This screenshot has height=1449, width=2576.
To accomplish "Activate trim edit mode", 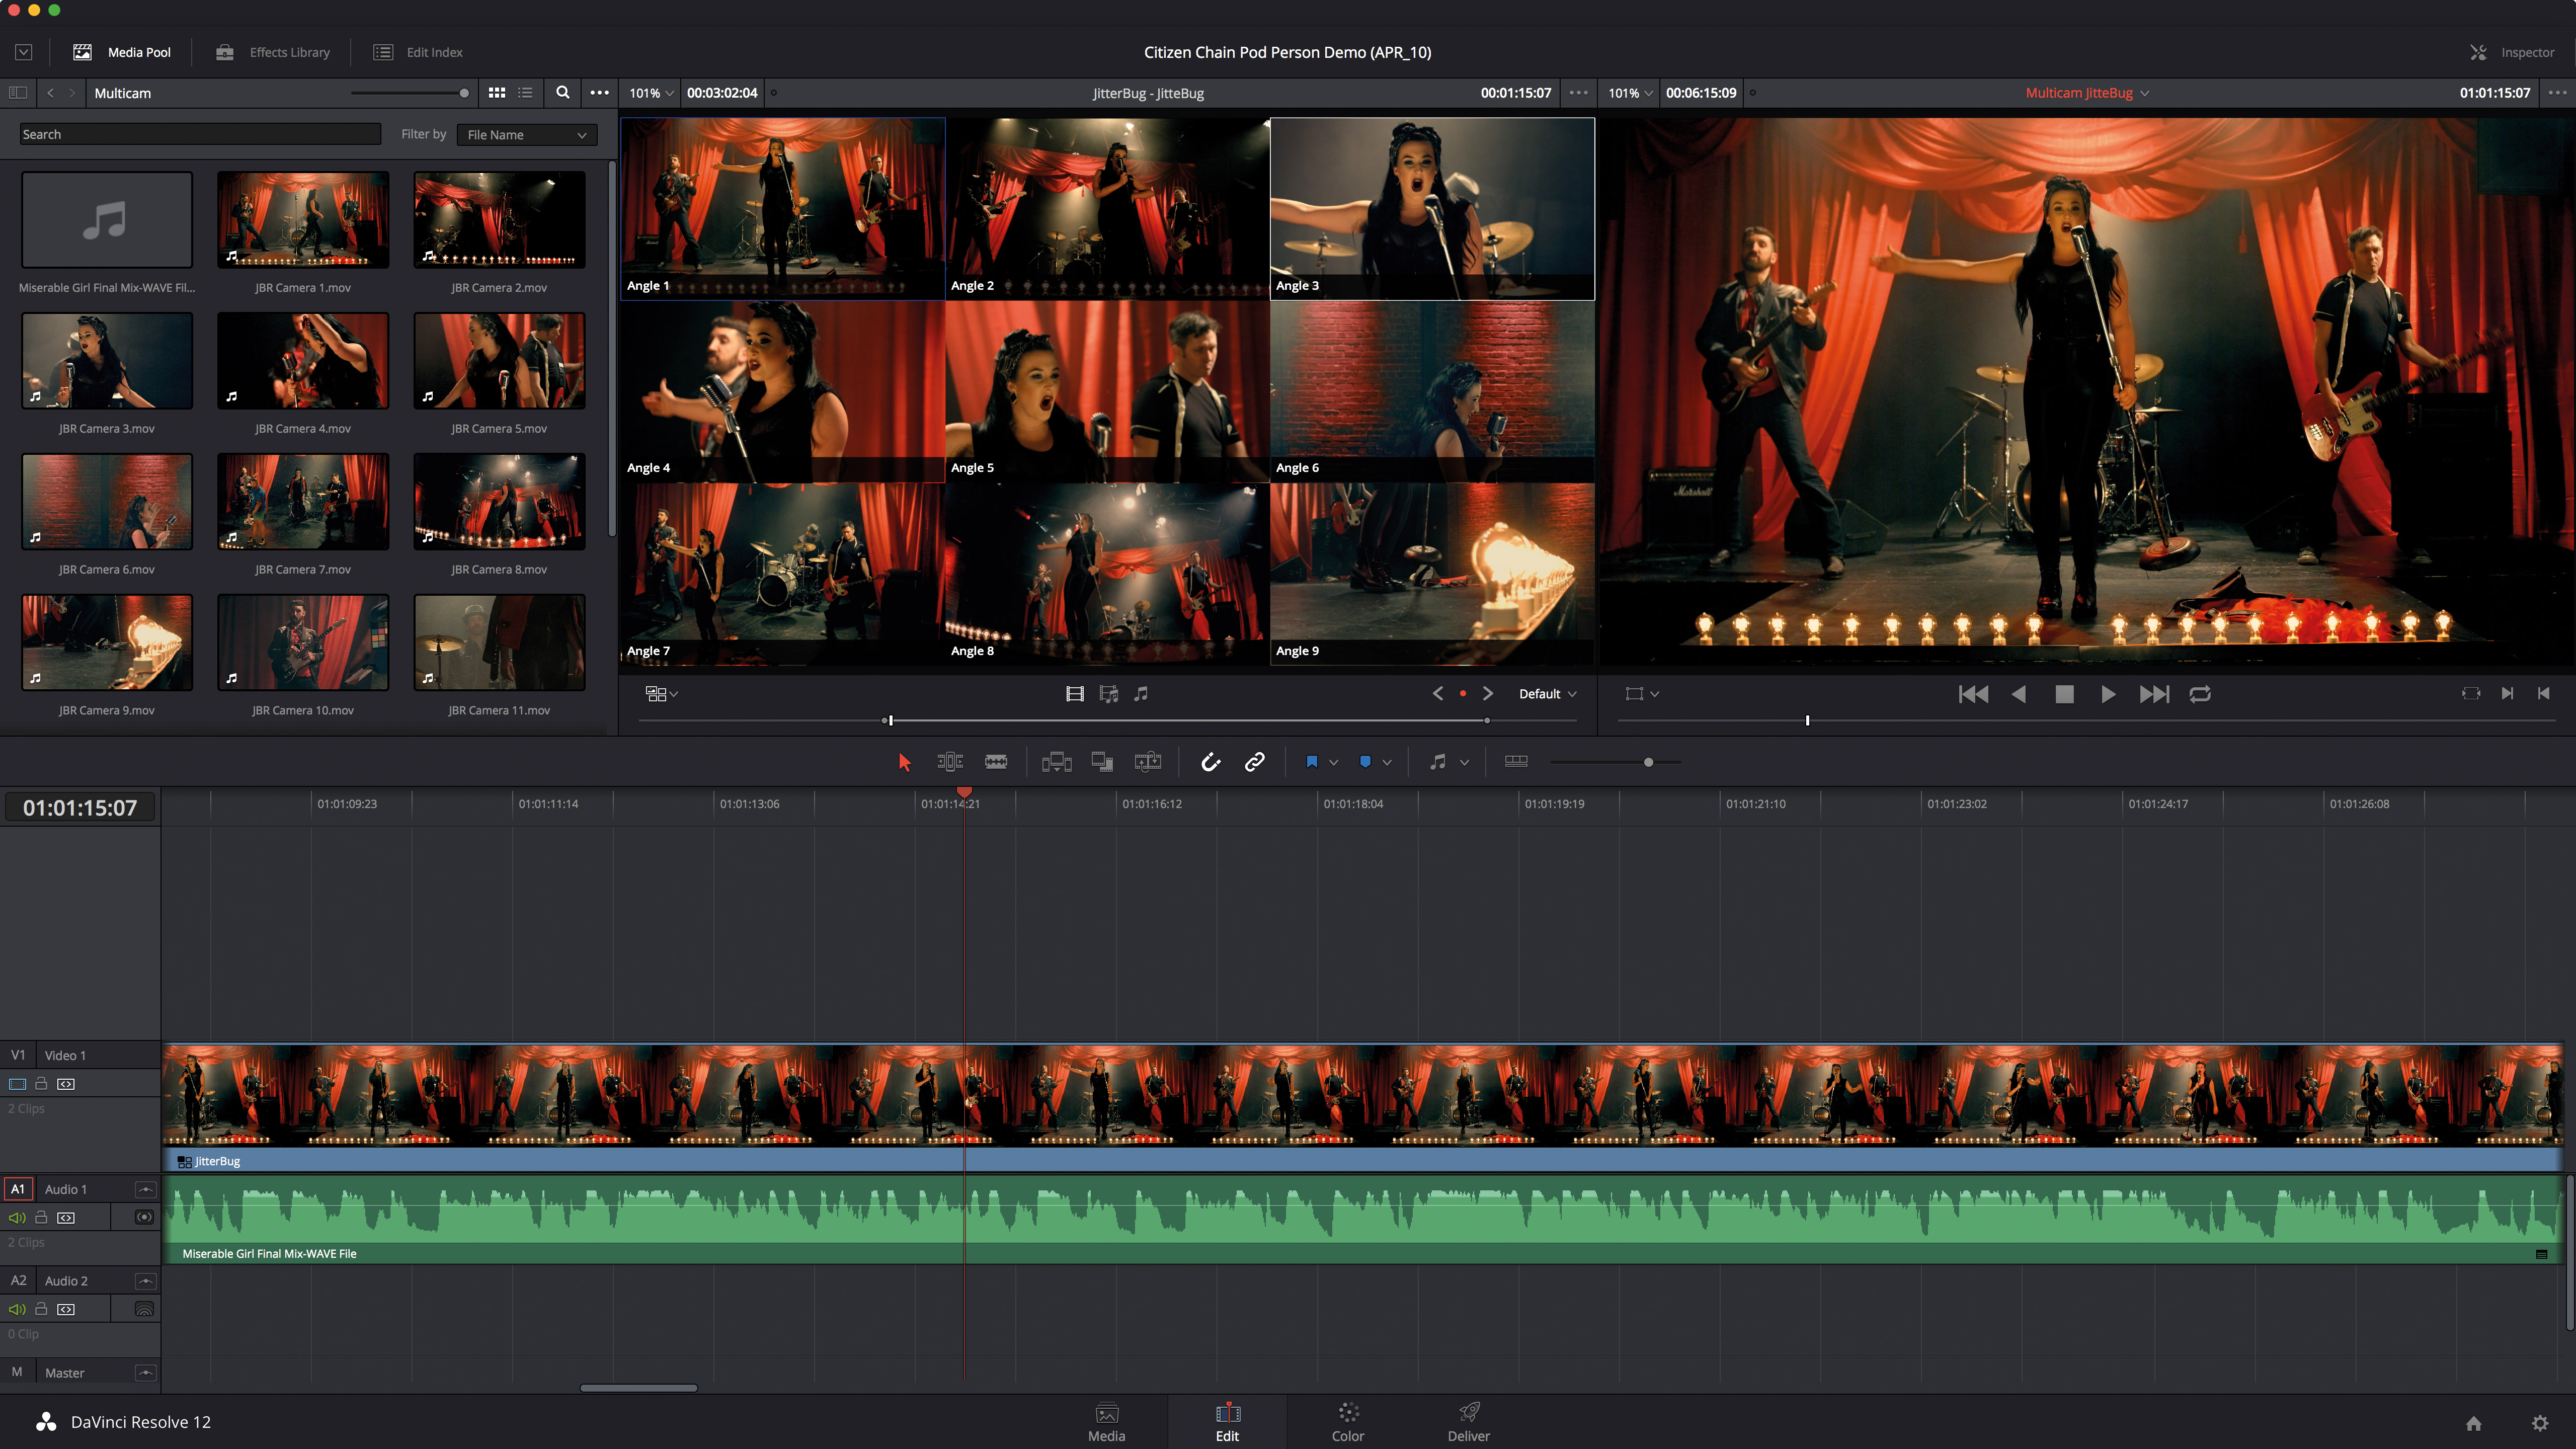I will 949,761.
